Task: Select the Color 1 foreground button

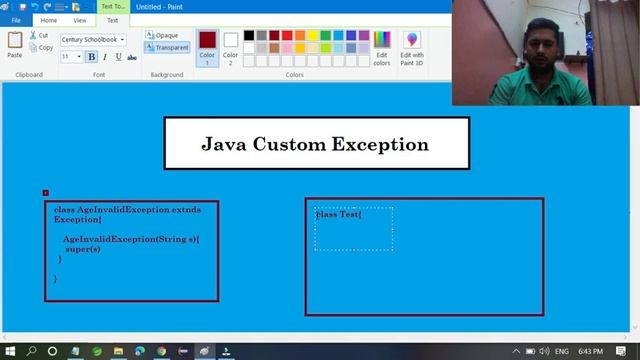Action: coord(207,48)
